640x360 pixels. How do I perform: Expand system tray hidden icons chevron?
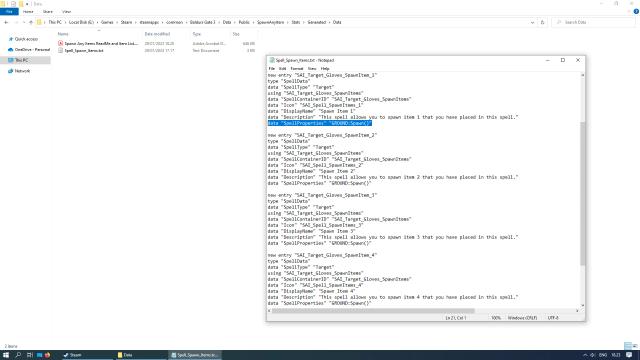pyautogui.click(x=585, y=355)
